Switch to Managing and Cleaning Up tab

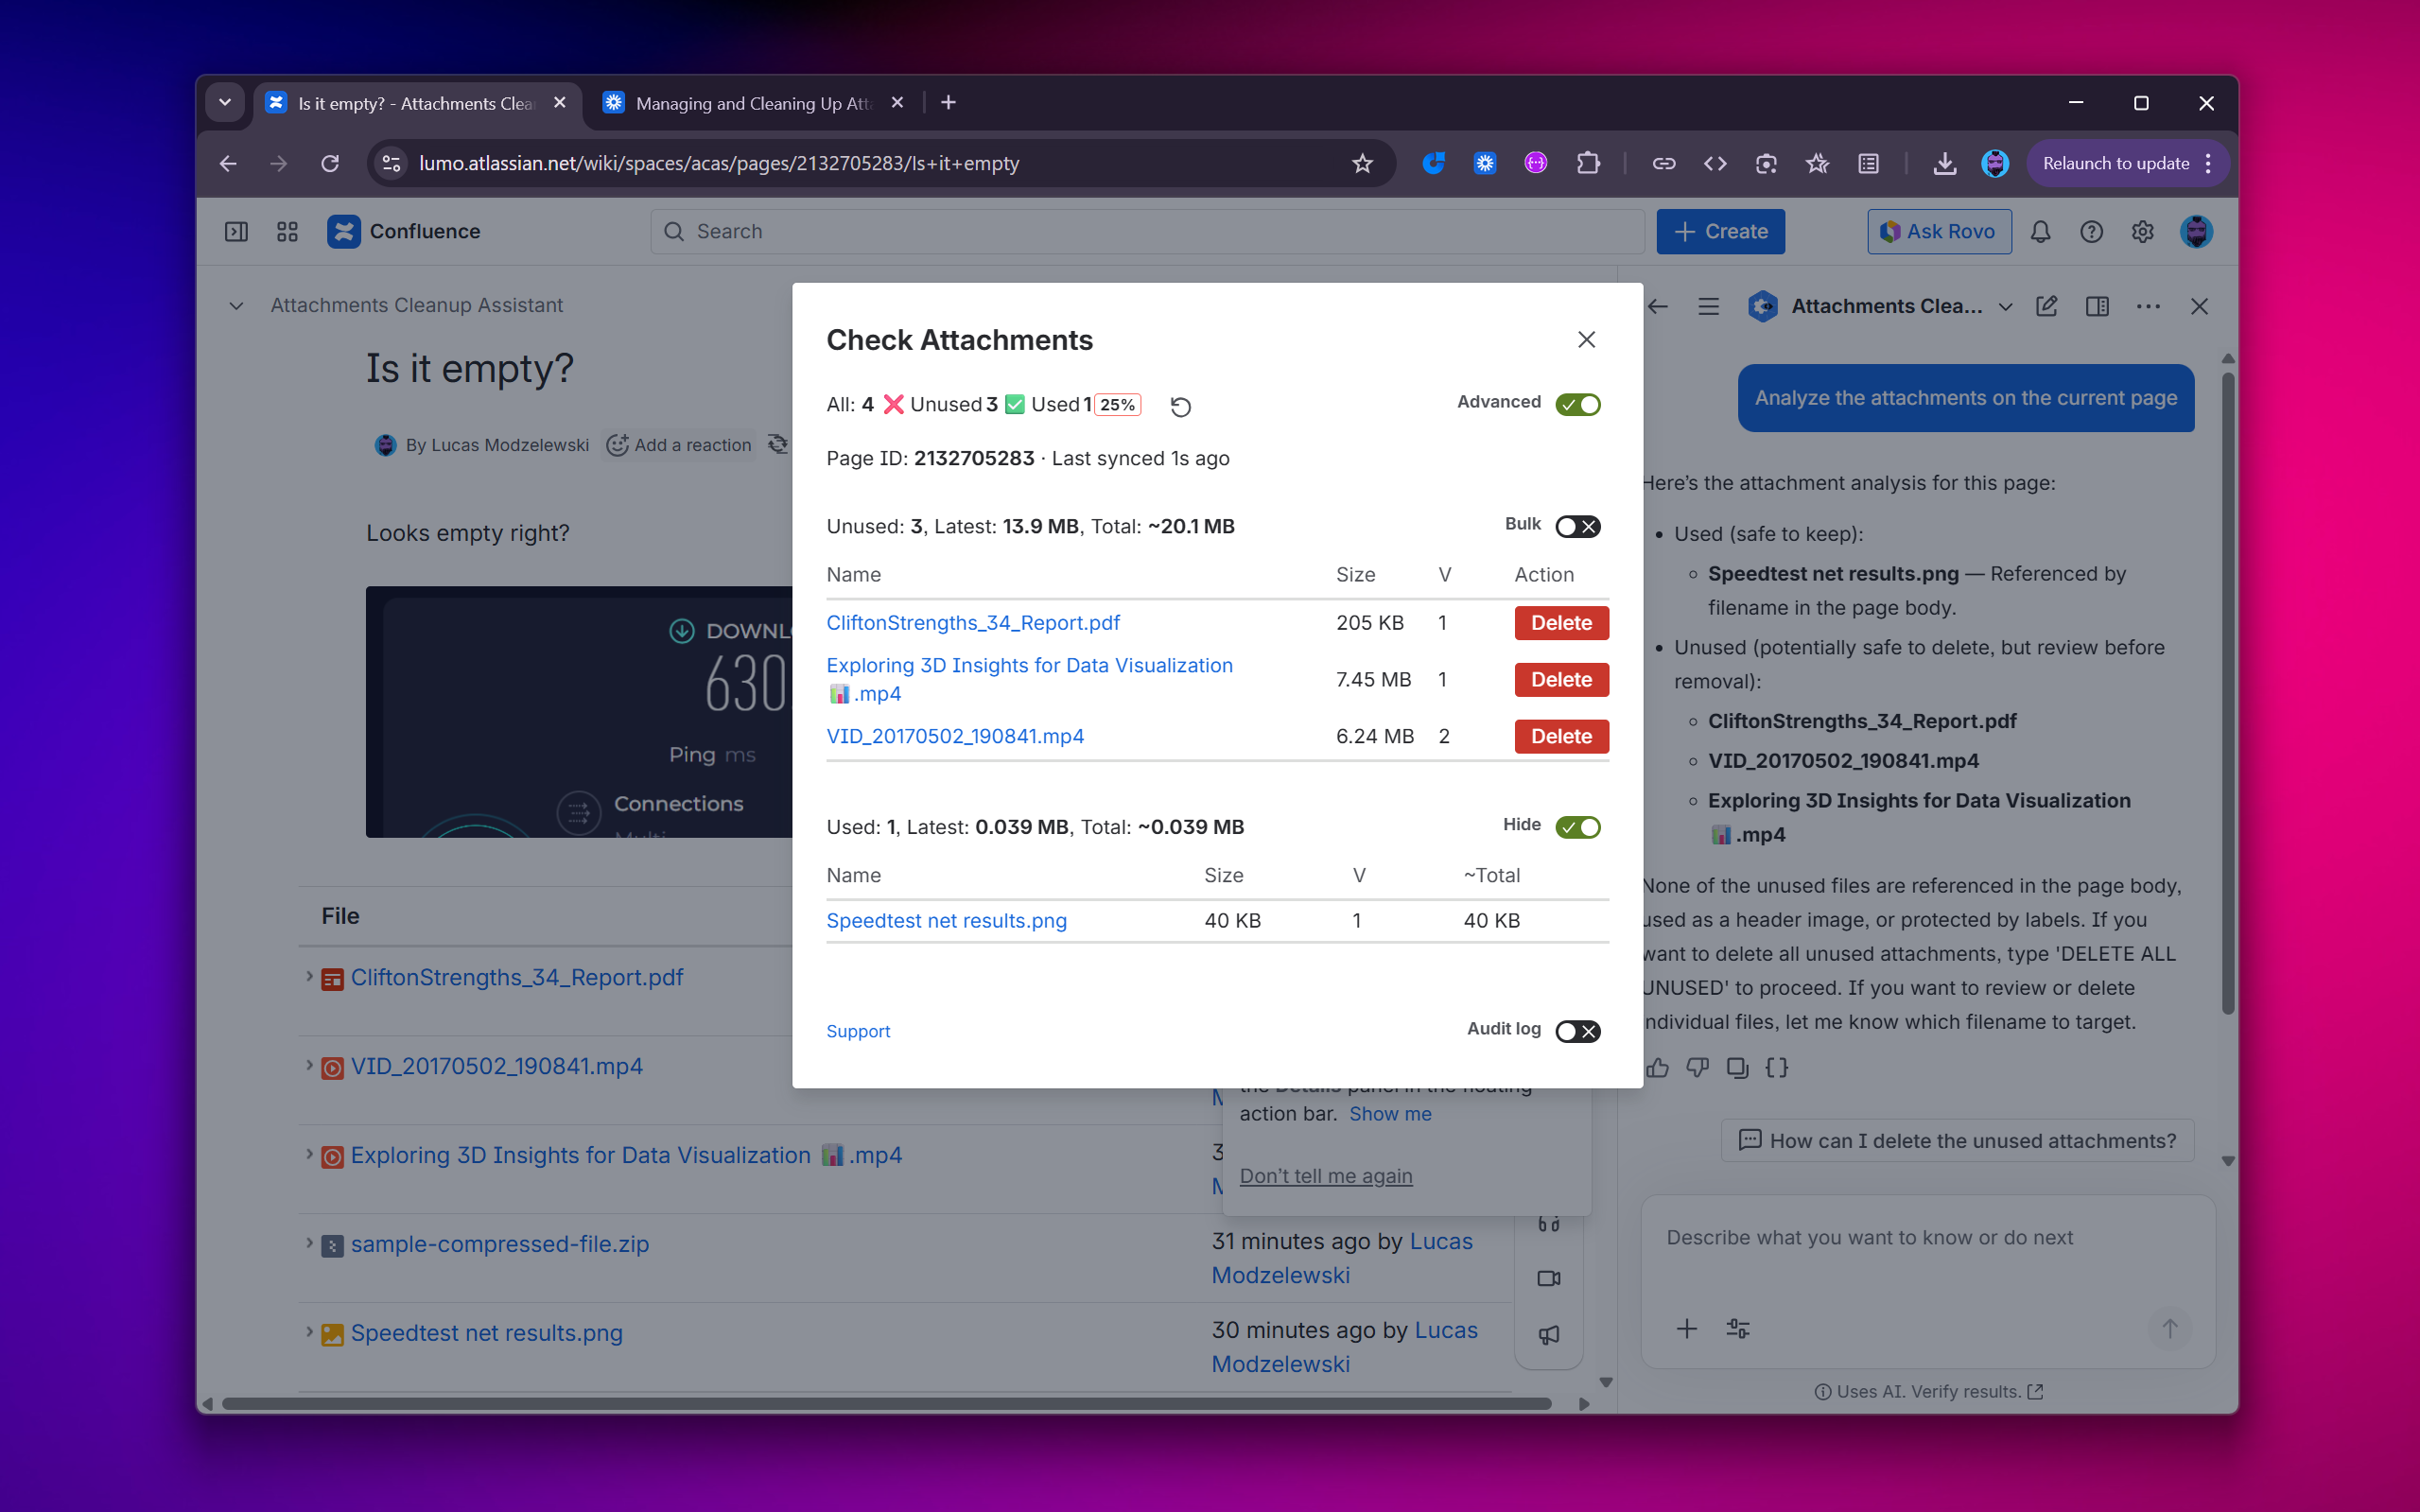pyautogui.click(x=752, y=103)
